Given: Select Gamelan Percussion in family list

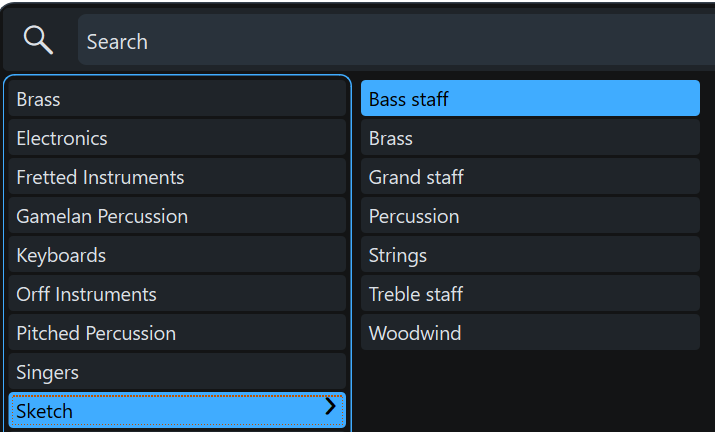Looking at the screenshot, I should (177, 216).
